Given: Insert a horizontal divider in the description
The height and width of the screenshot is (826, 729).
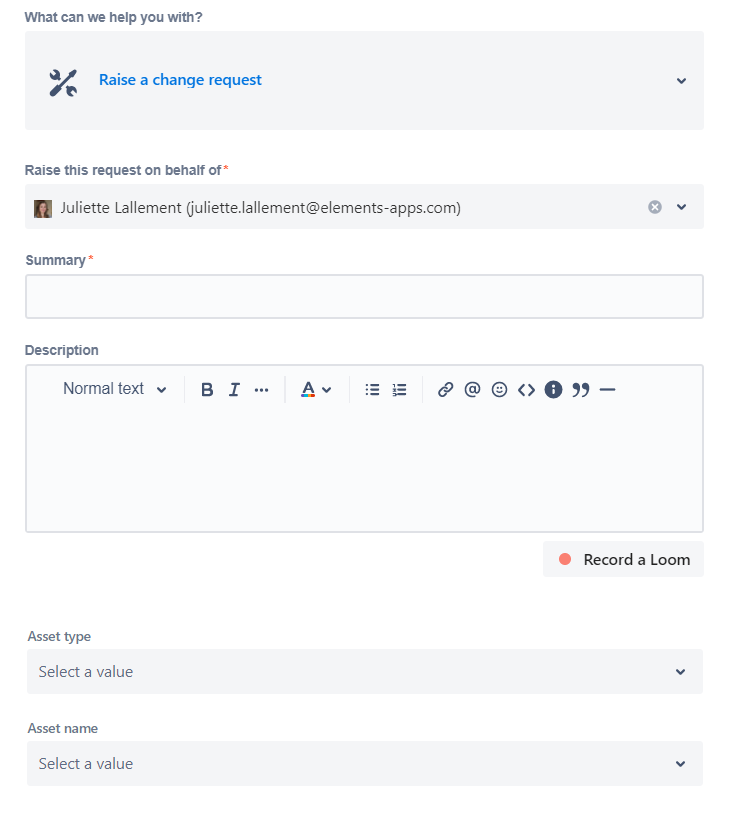Looking at the screenshot, I should [x=608, y=389].
